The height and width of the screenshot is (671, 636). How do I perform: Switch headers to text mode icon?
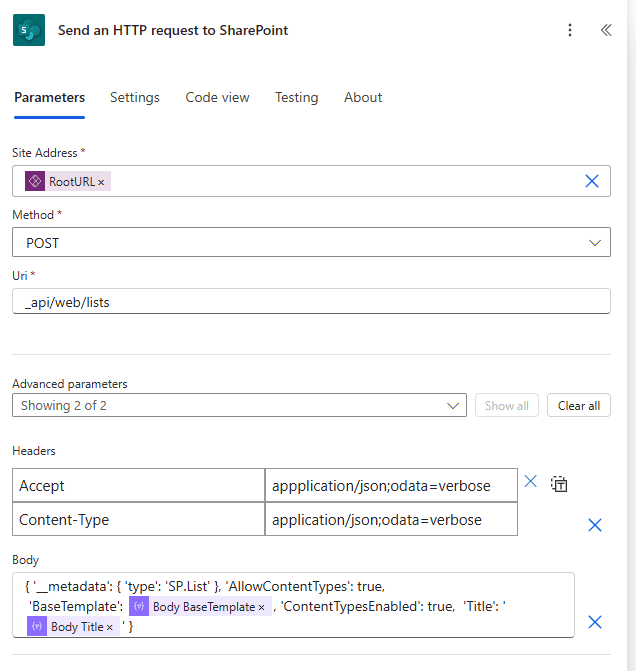point(560,485)
